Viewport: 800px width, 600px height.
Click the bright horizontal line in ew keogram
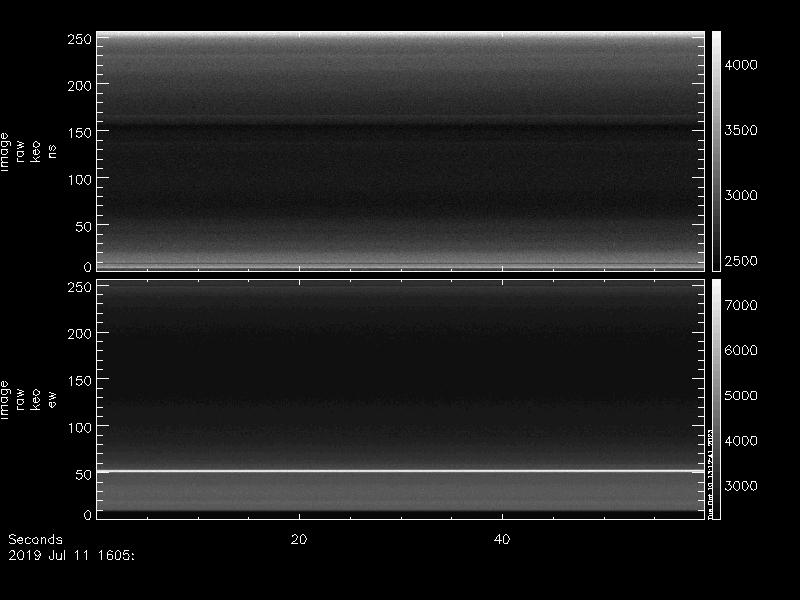click(x=401, y=471)
